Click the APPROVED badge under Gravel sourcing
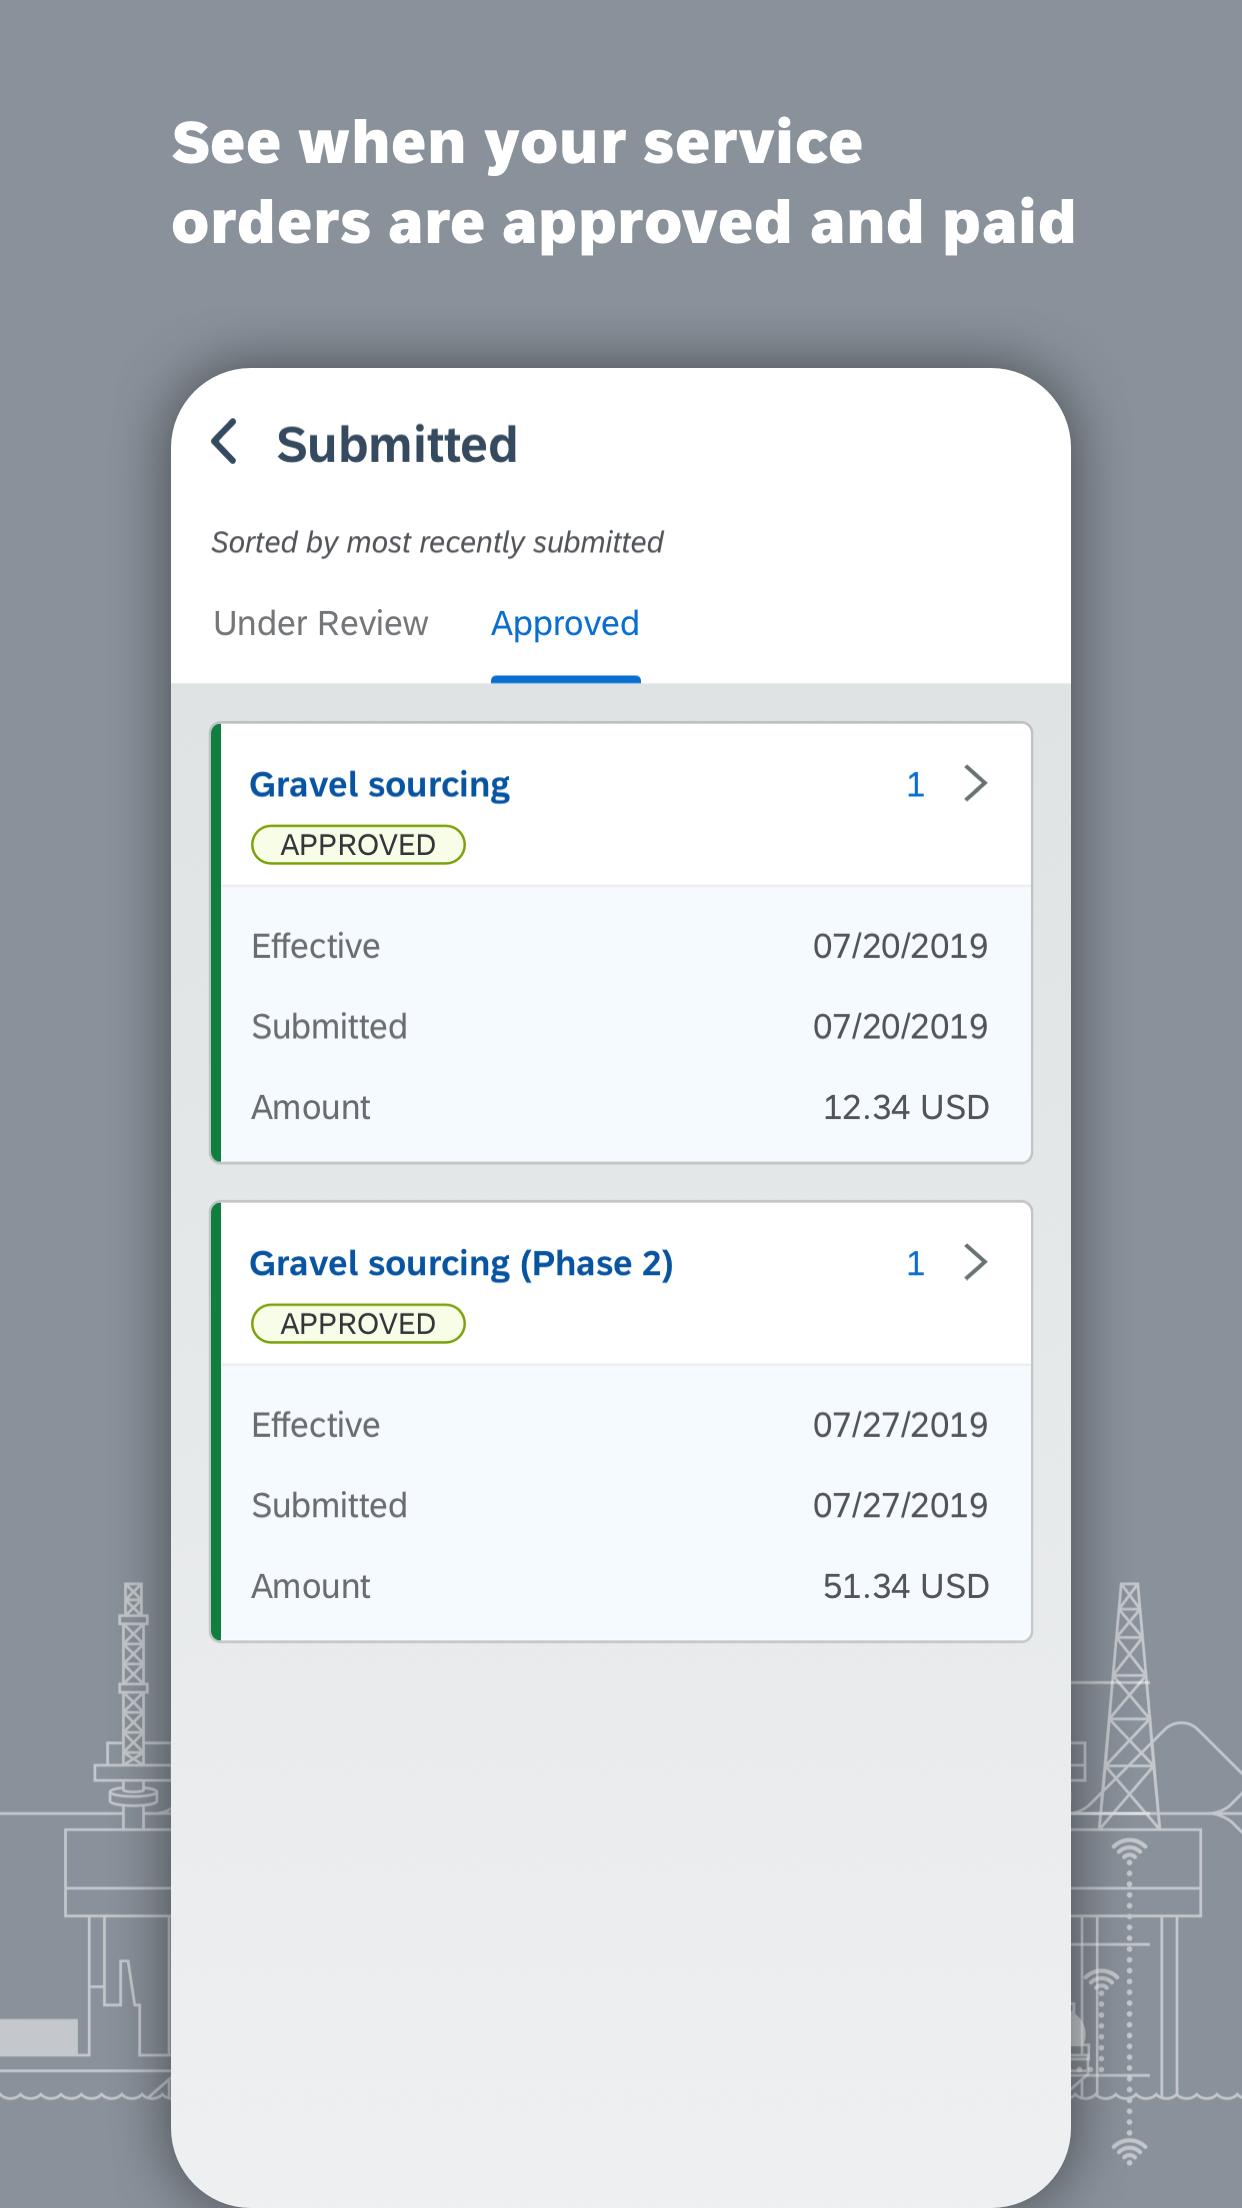The height and width of the screenshot is (2208, 1242). [358, 845]
